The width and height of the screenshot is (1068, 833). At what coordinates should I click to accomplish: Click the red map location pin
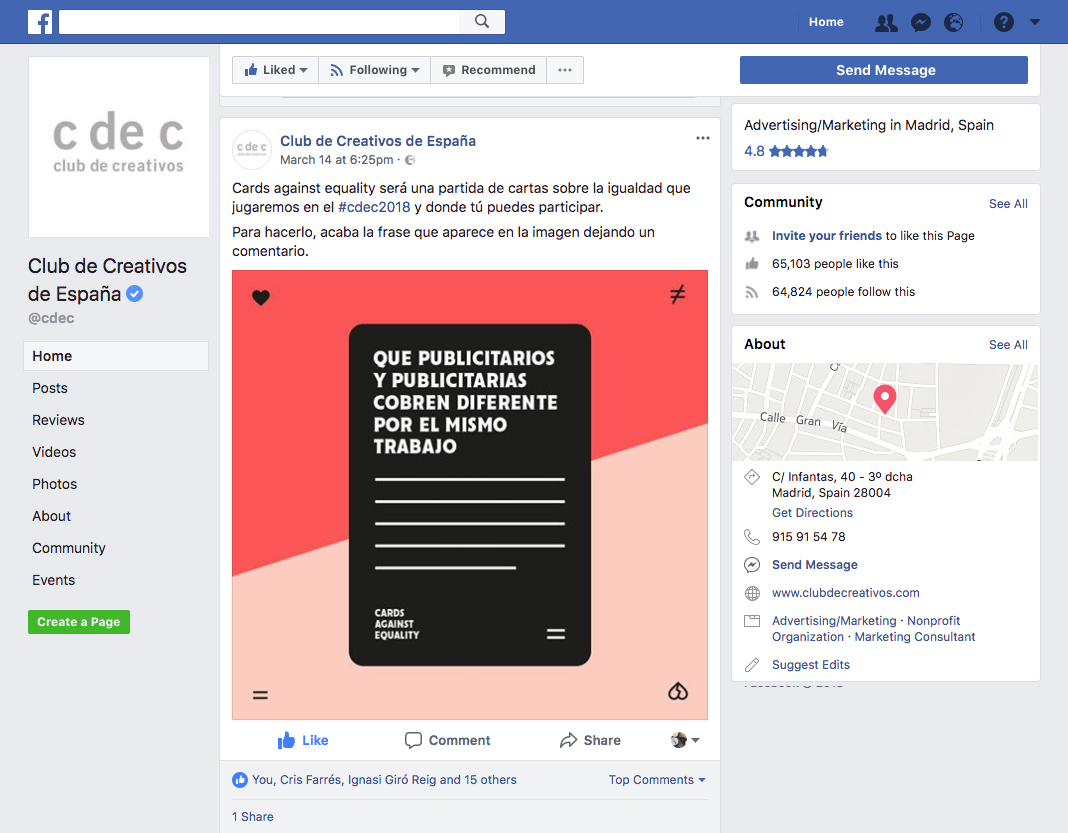(x=885, y=398)
